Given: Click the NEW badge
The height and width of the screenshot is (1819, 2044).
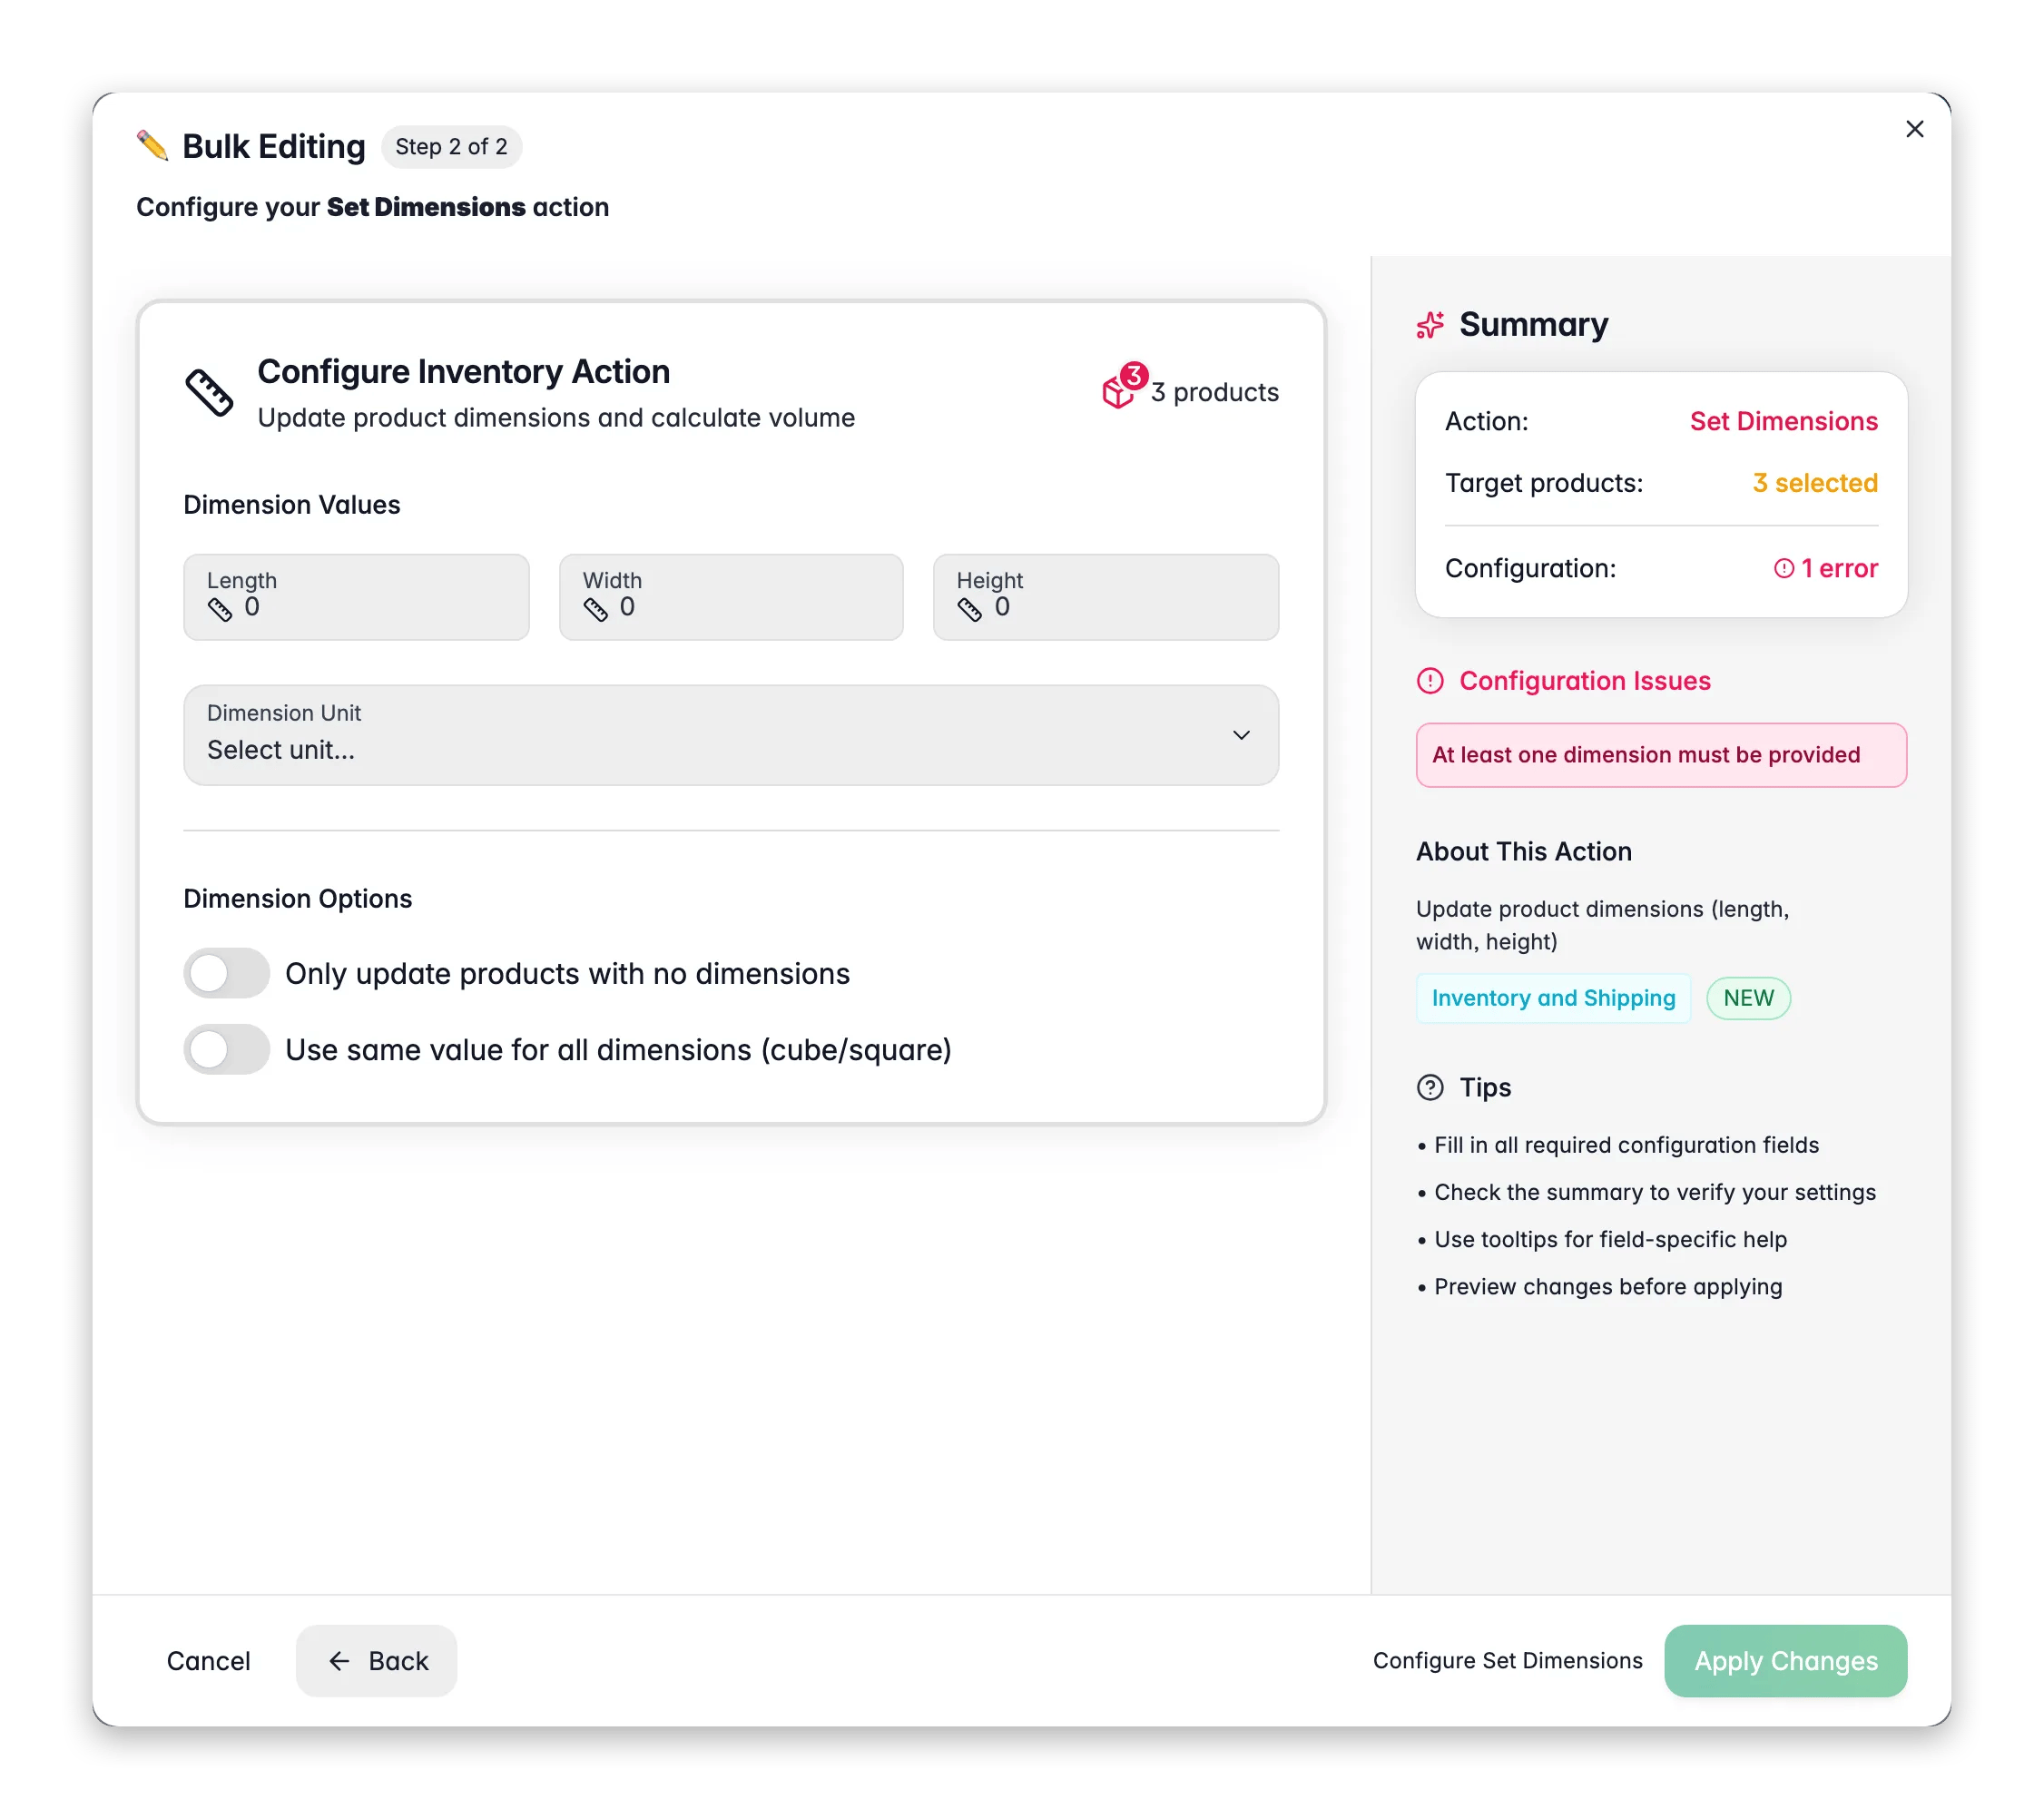Looking at the screenshot, I should click(x=1748, y=998).
